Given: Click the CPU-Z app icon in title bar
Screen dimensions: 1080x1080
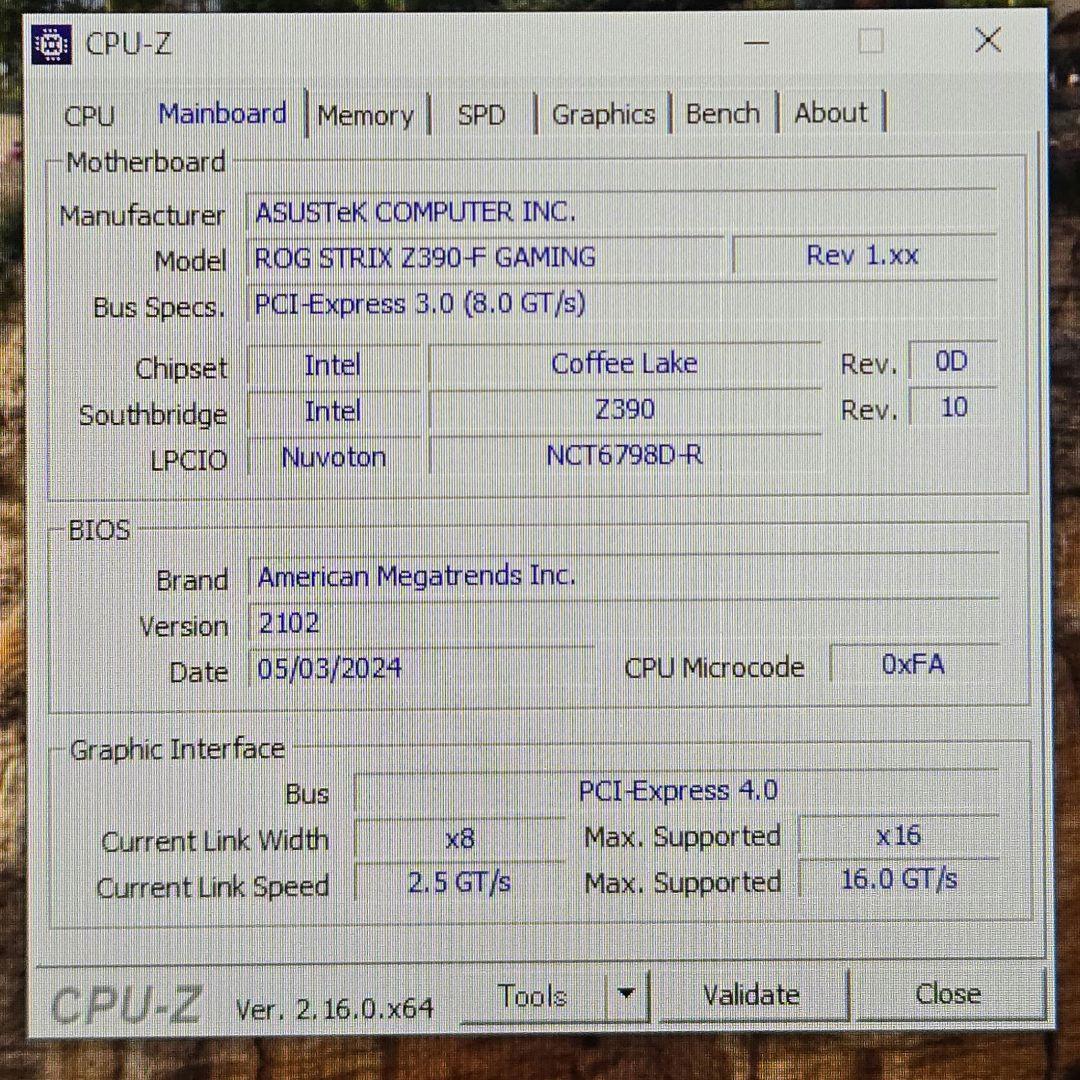Looking at the screenshot, I should tap(52, 45).
